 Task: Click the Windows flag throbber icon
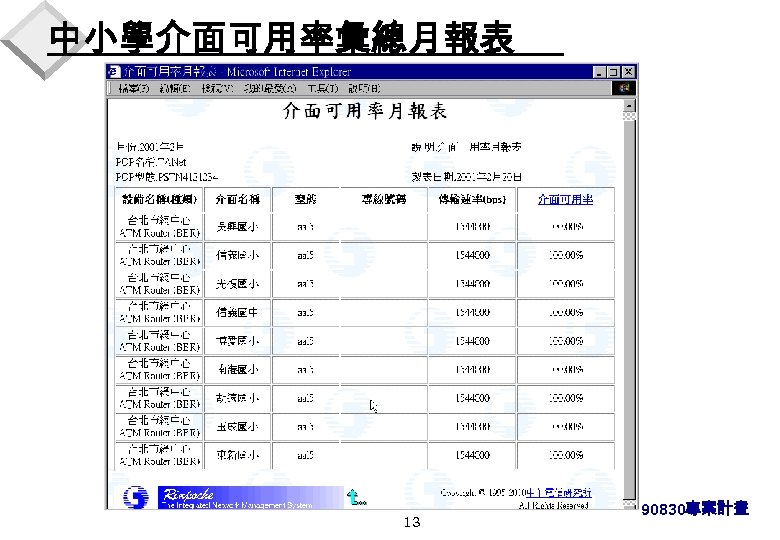624,89
